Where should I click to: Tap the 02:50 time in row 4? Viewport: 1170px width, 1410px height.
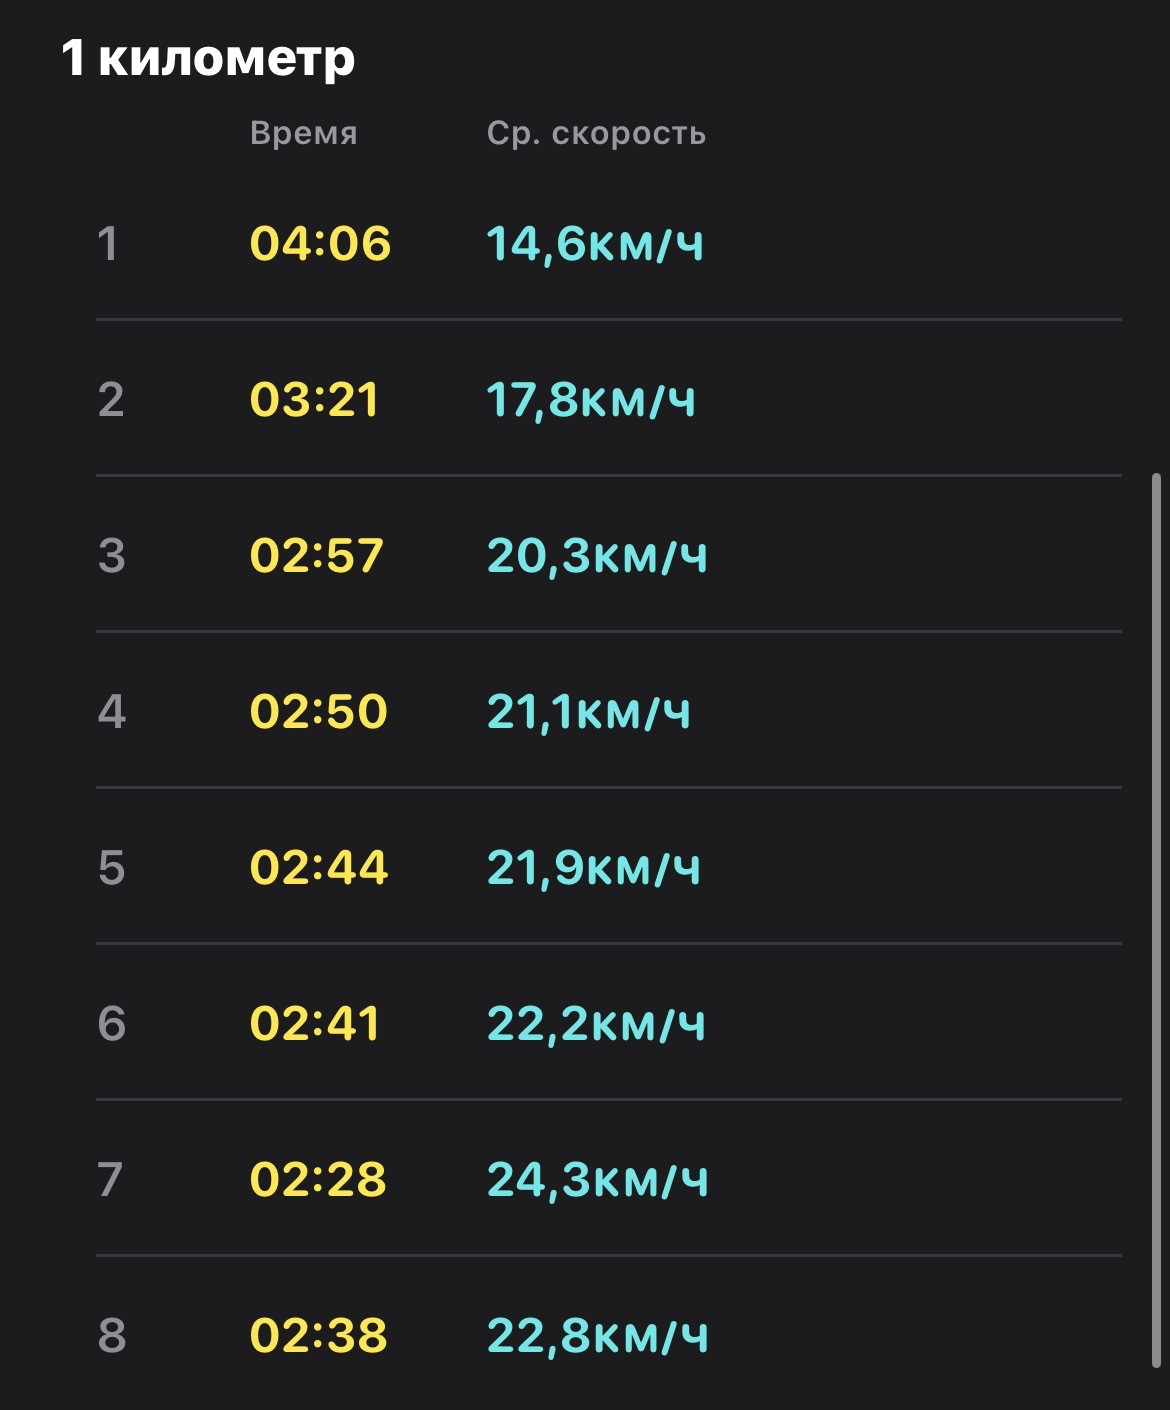(x=319, y=712)
